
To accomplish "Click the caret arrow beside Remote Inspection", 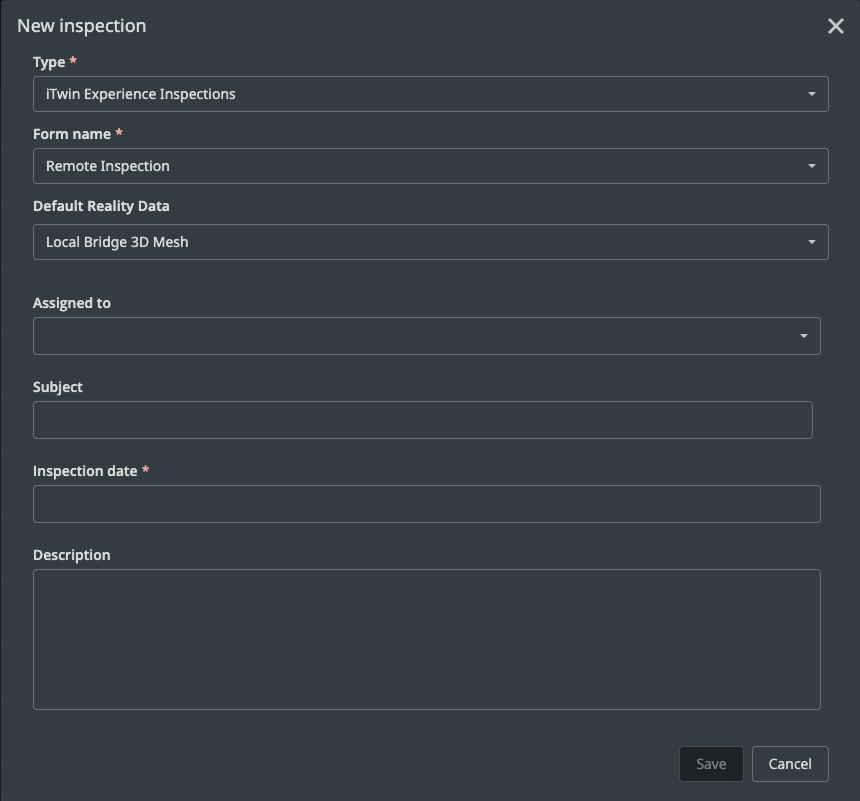I will click(812, 166).
